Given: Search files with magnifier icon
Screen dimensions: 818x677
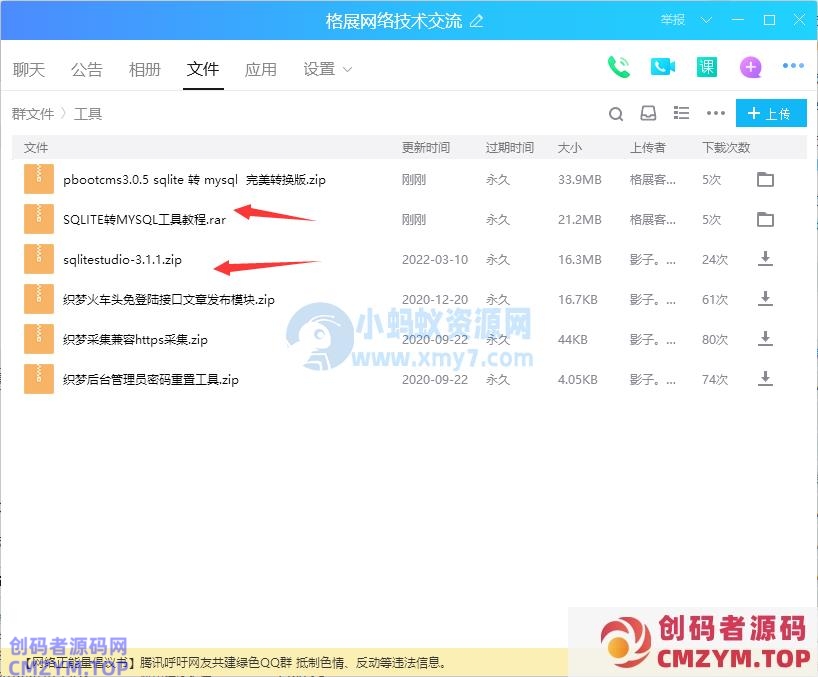Looking at the screenshot, I should coord(616,114).
